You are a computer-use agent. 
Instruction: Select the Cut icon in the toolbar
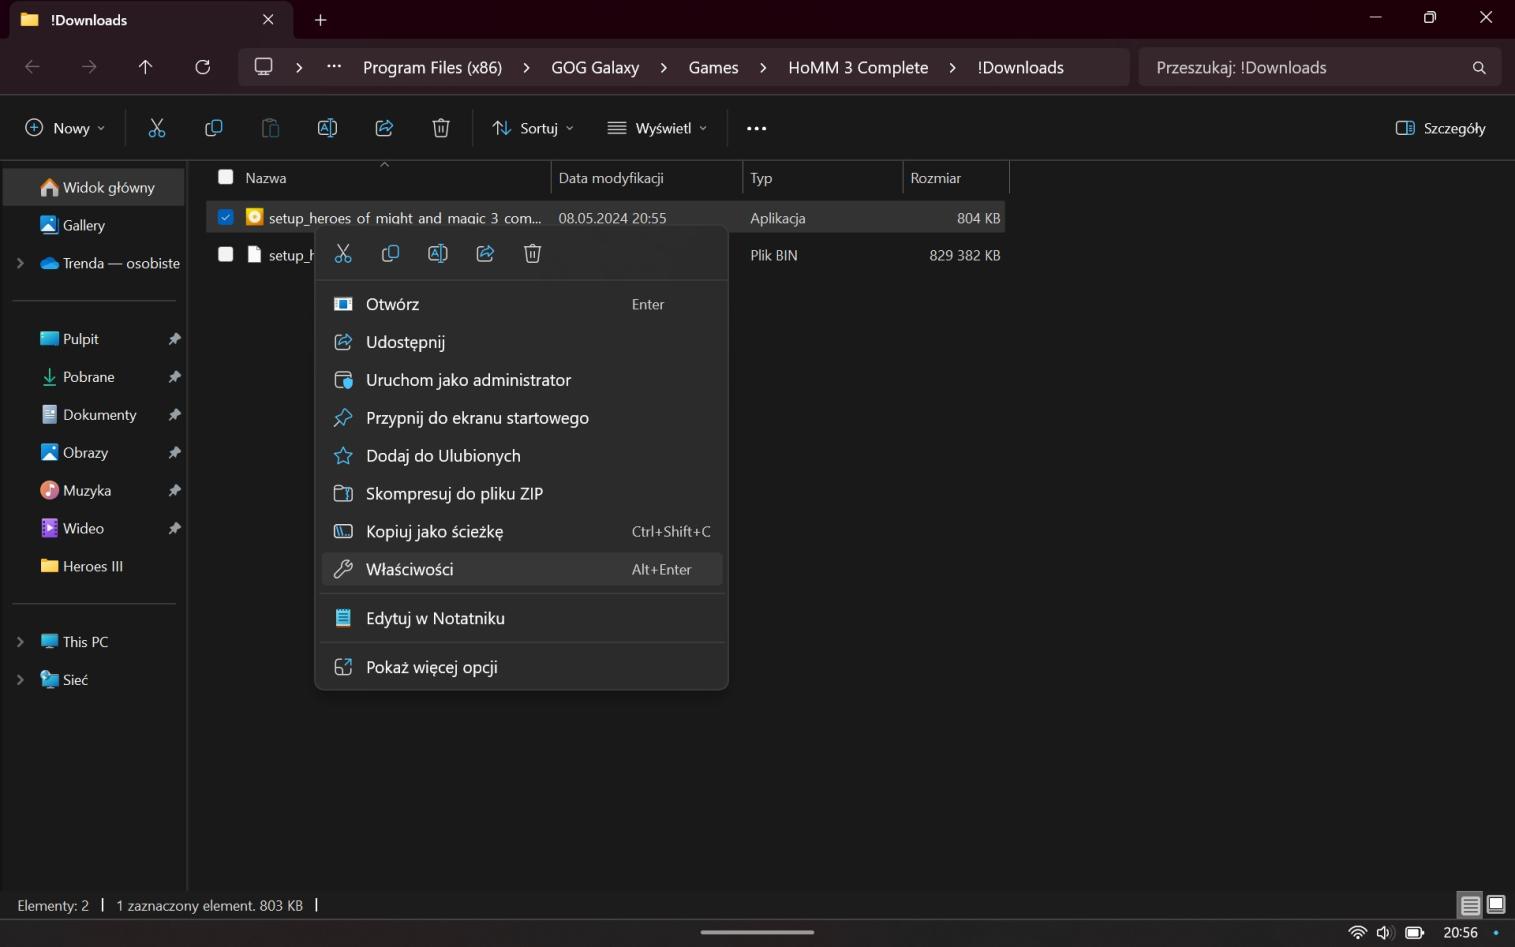pyautogui.click(x=156, y=128)
